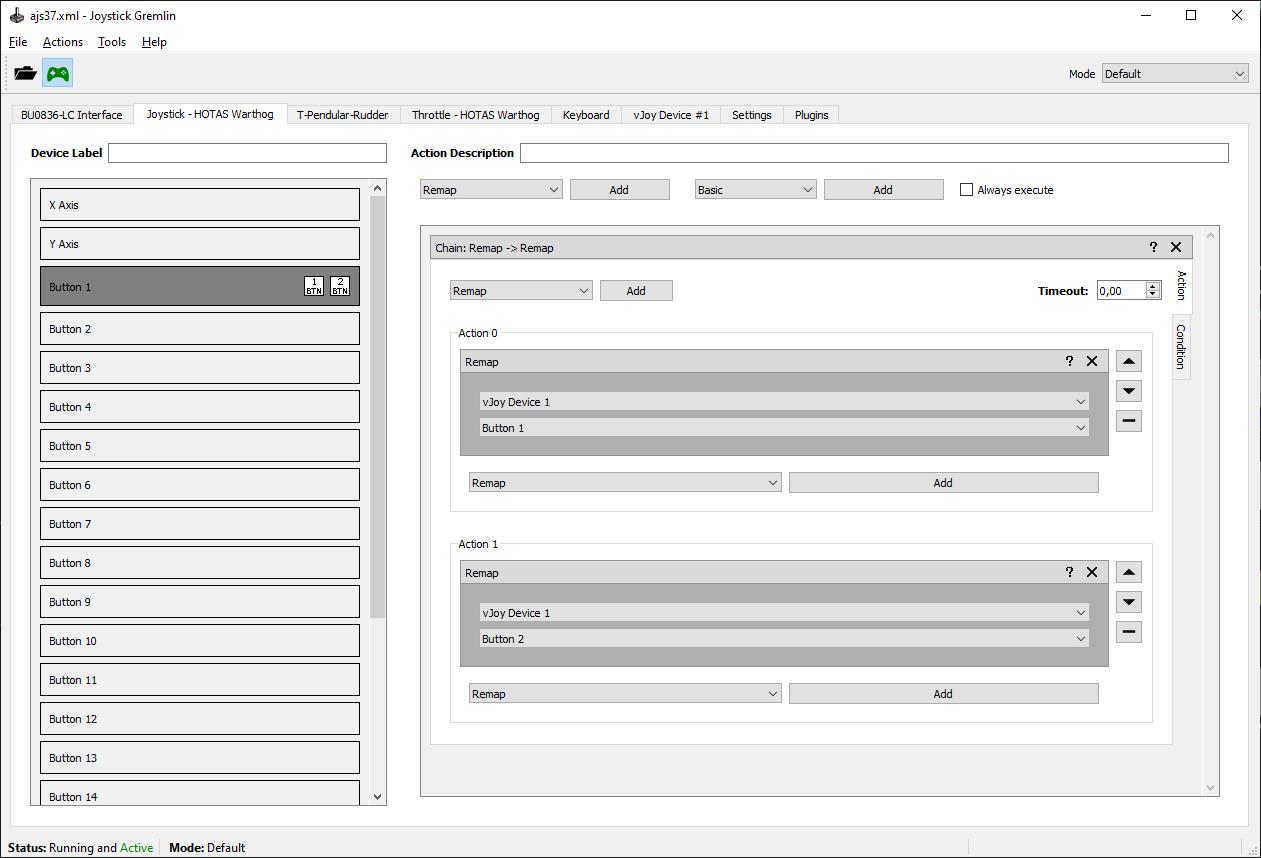Click Add next to top Remap dropdown
Viewport: 1261px width, 858px height.
pos(619,190)
